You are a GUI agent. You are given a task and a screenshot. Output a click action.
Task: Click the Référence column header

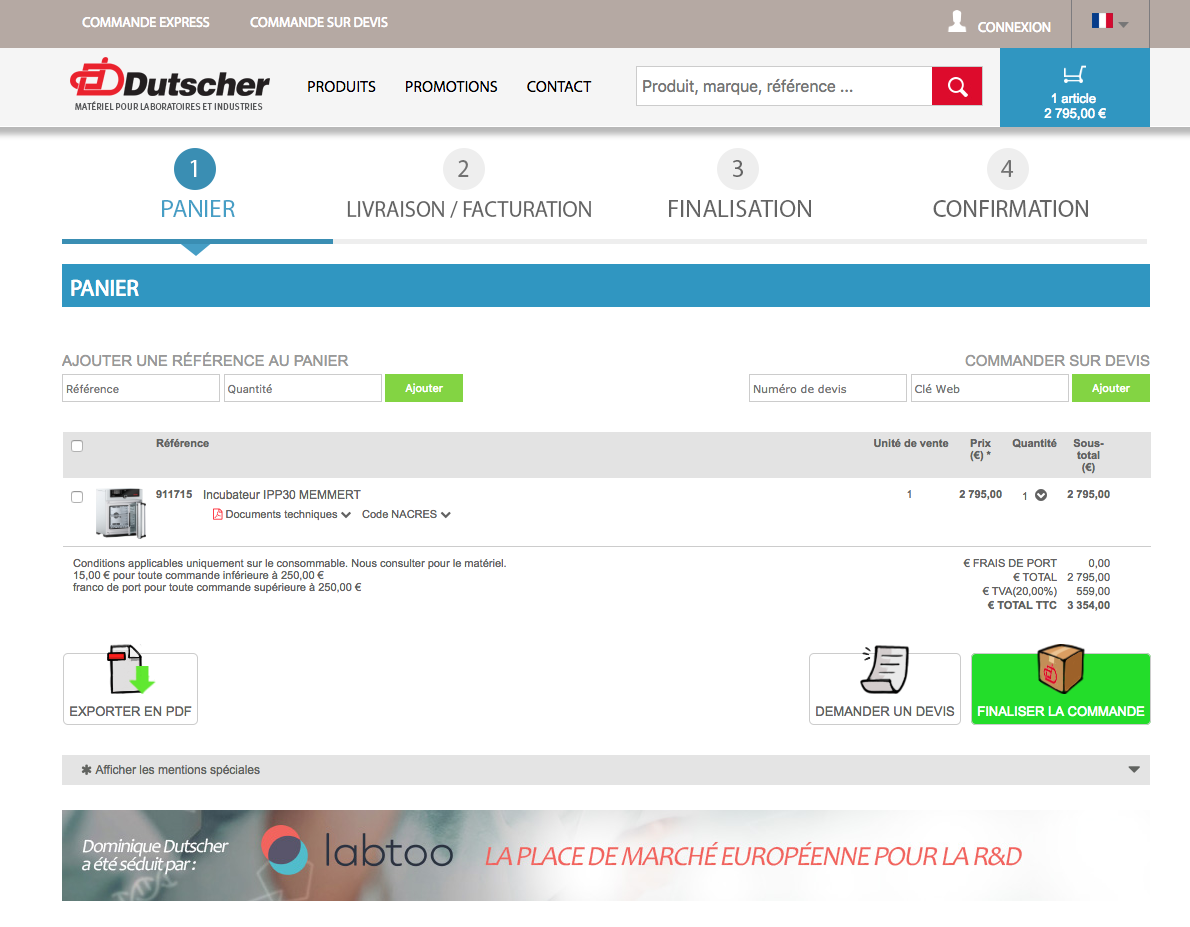[182, 443]
